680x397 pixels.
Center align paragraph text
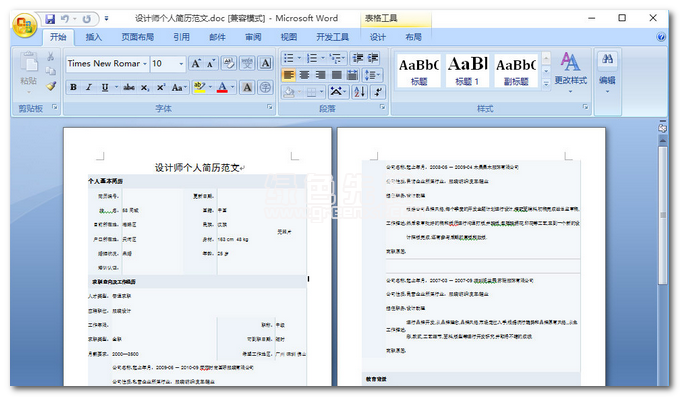tap(304, 75)
